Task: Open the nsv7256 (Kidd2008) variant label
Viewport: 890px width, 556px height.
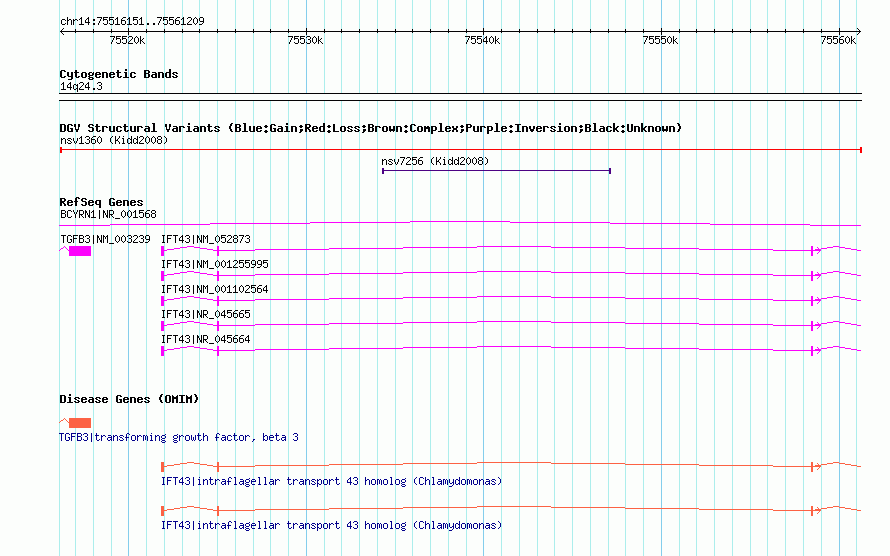Action: point(435,161)
